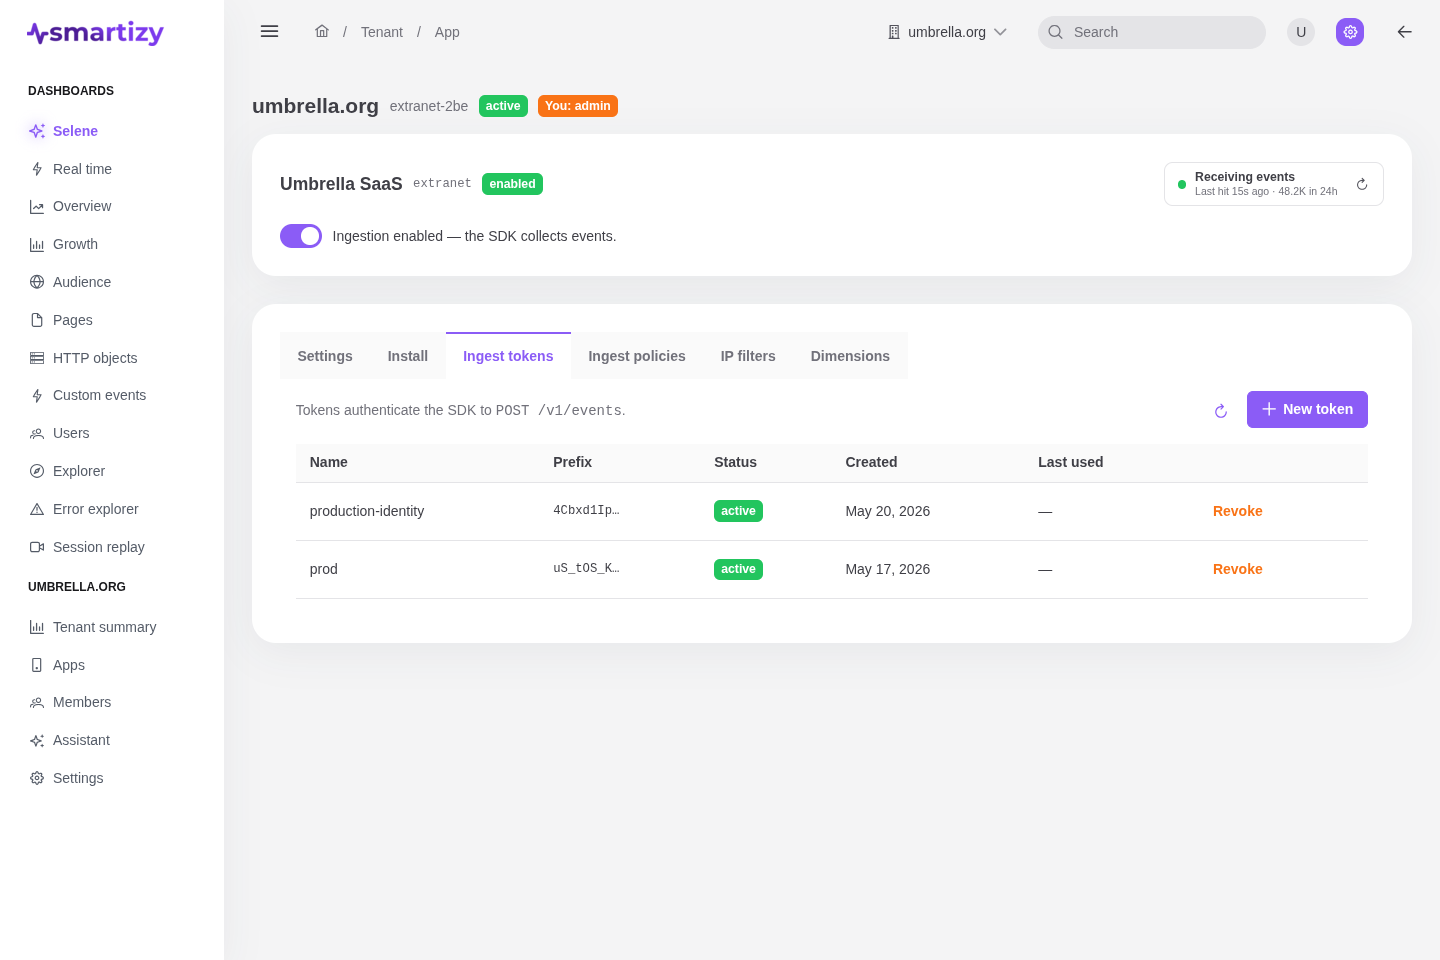Open the purple settings gear icon
Viewport: 1440px width, 960px height.
1350,32
